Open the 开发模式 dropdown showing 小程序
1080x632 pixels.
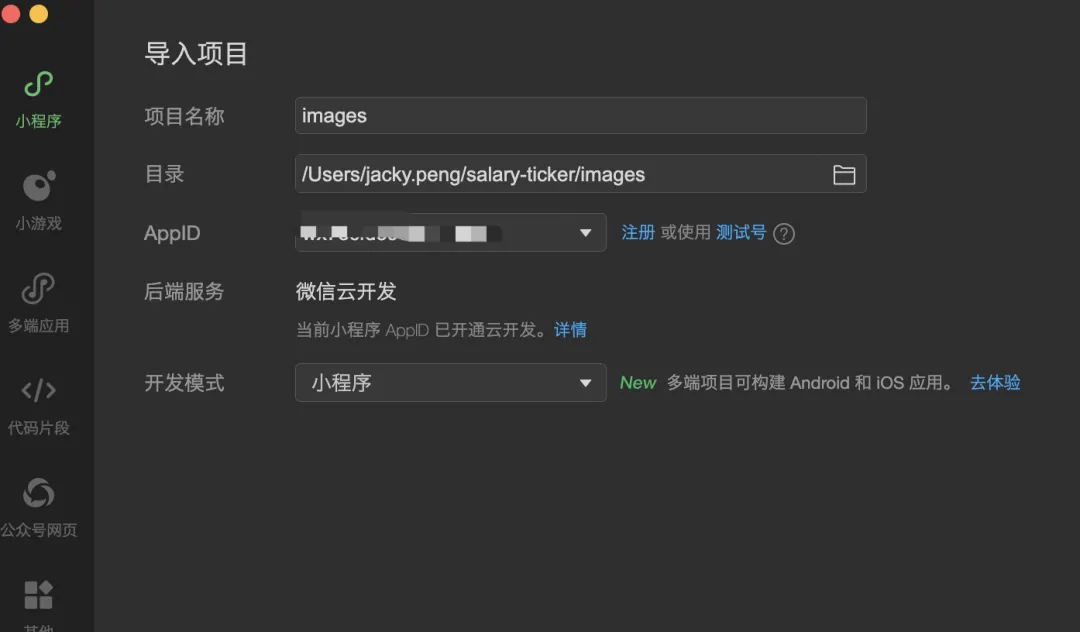450,382
